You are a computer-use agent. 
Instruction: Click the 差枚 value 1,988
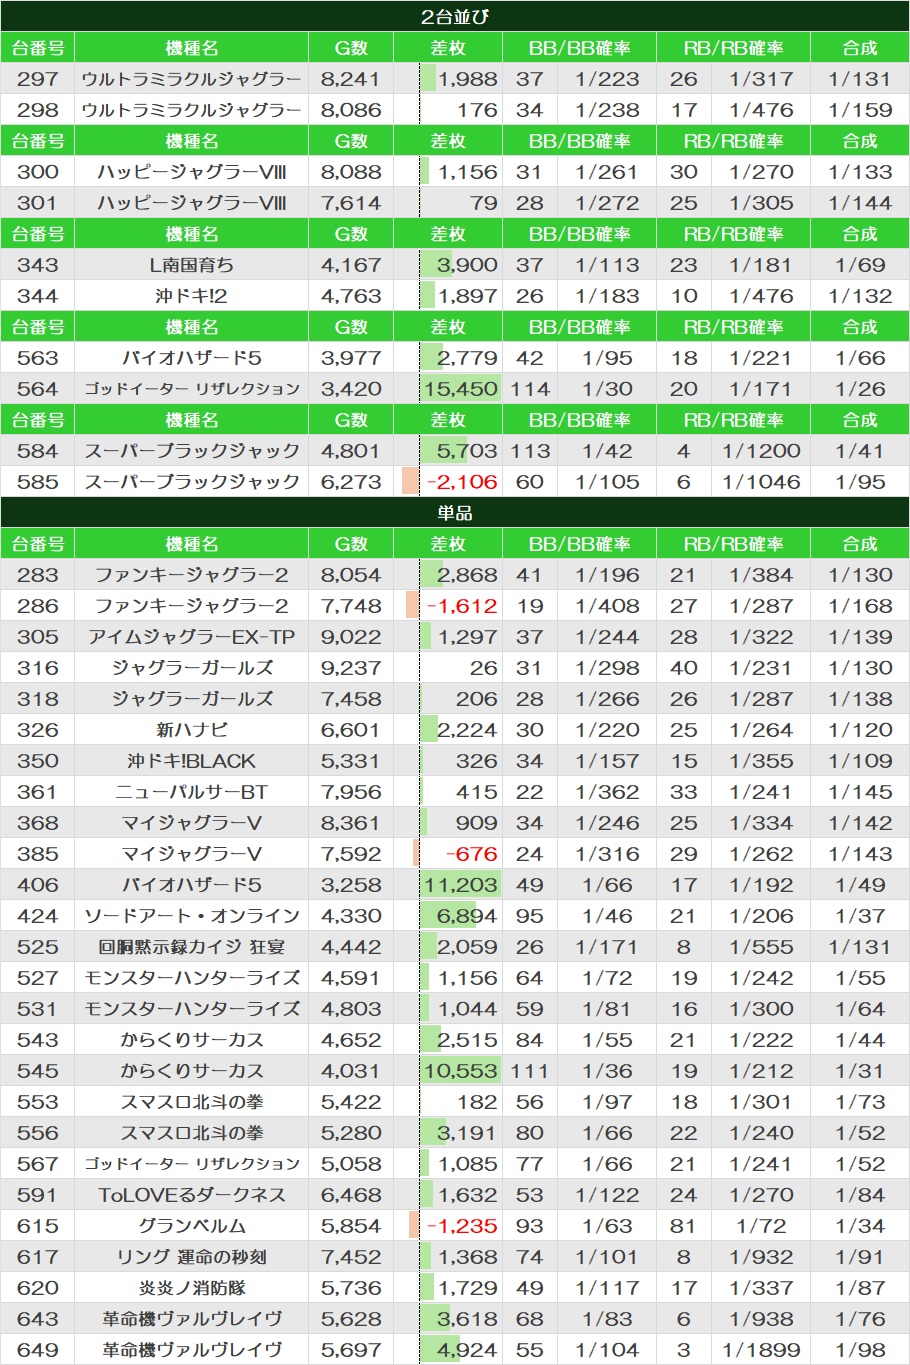[x=467, y=79]
